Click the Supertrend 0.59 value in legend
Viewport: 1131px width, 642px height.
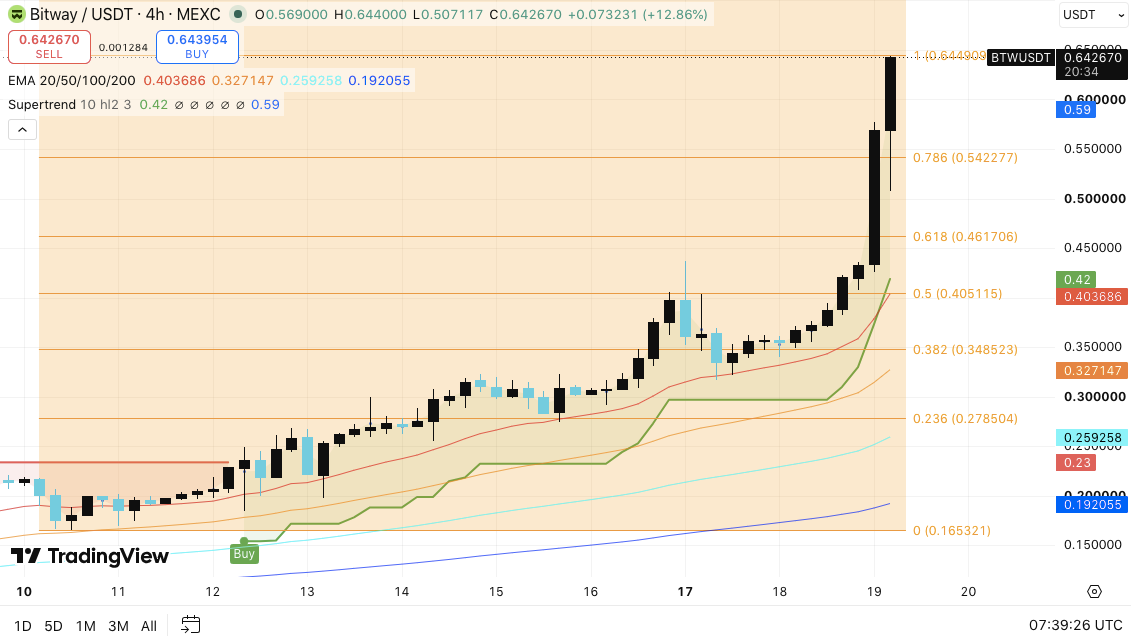click(x=265, y=105)
